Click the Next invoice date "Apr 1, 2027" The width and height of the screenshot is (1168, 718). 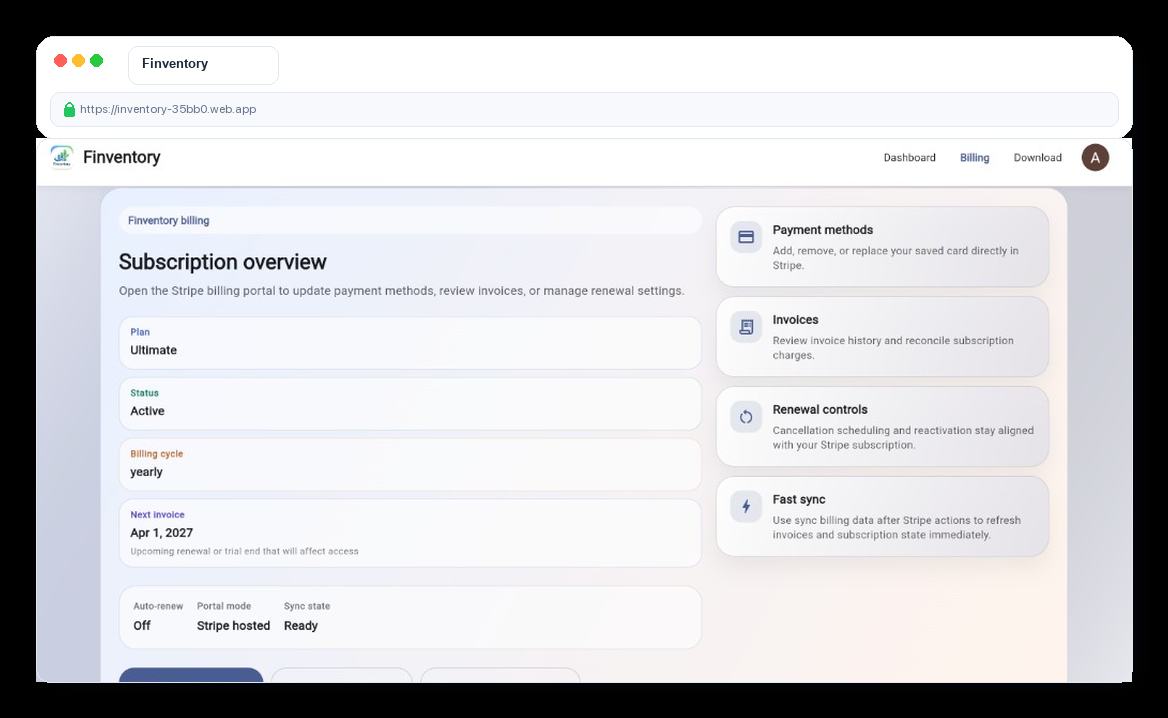162,533
